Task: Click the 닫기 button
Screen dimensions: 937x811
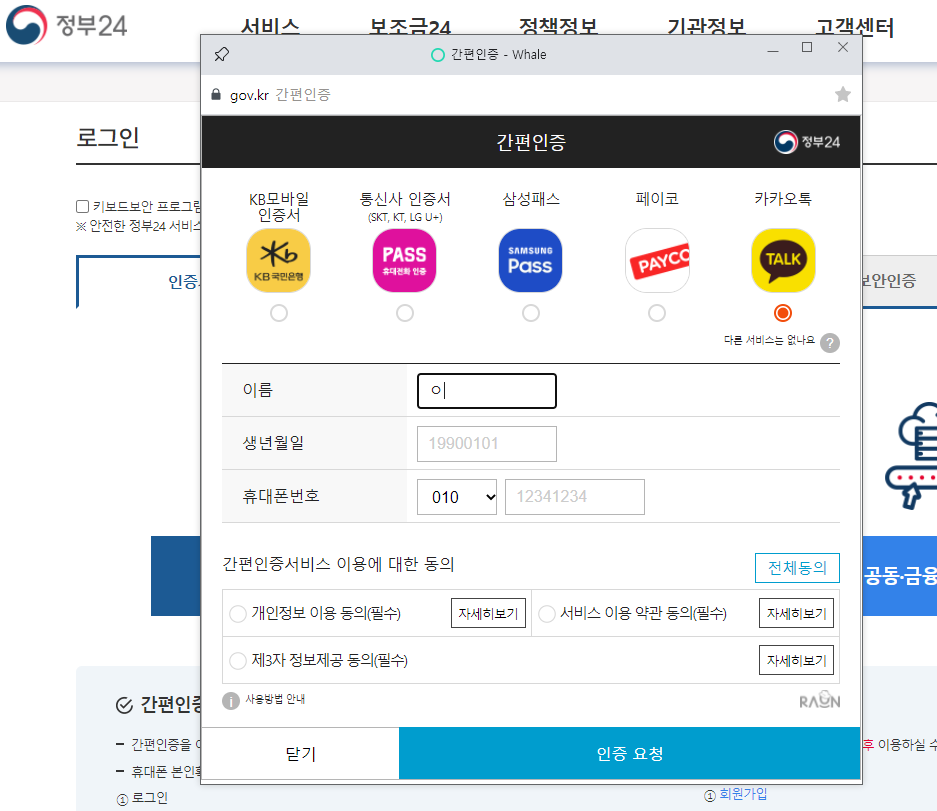Action: click(x=301, y=753)
